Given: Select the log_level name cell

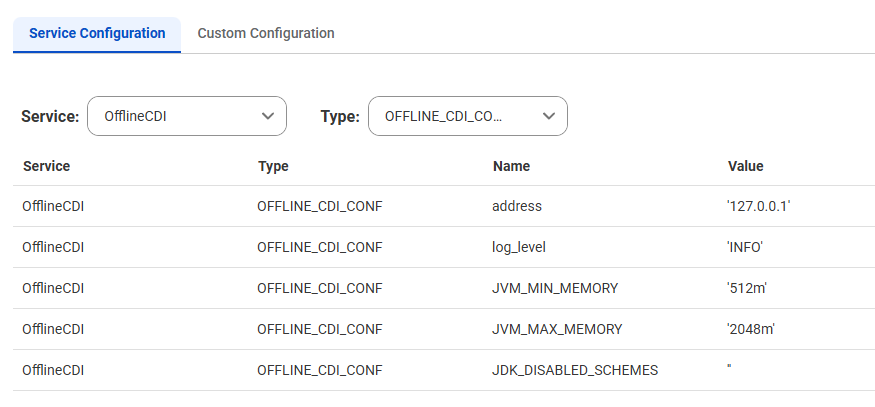Looking at the screenshot, I should pos(519,247).
